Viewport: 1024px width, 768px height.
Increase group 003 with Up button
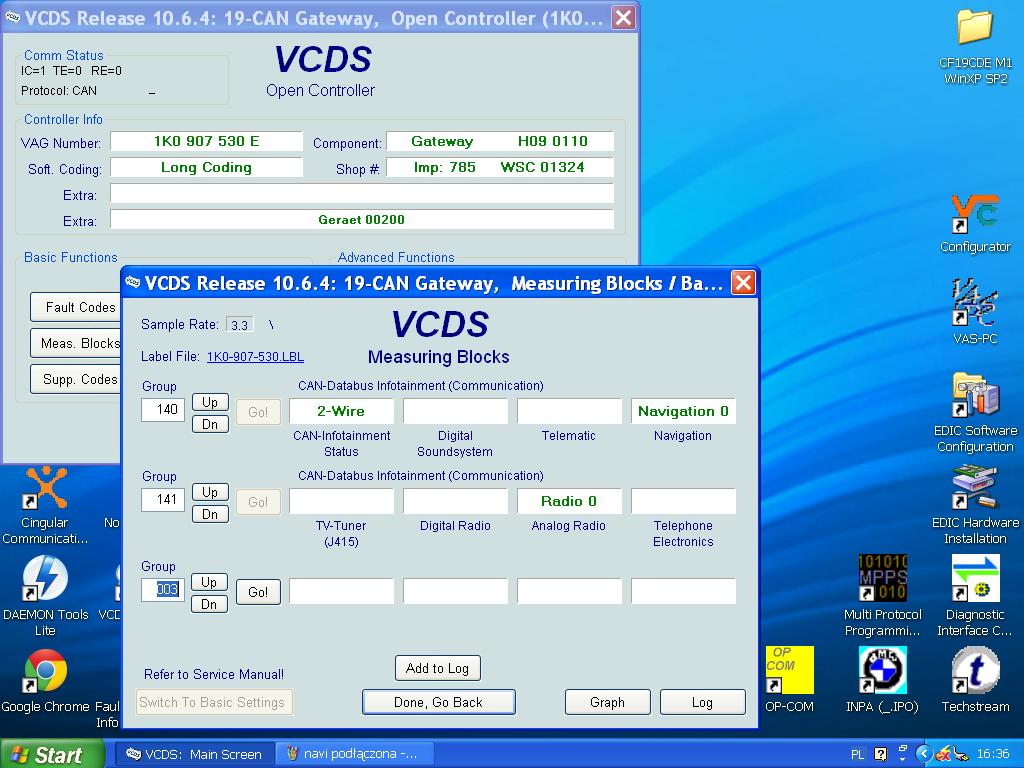[x=210, y=583]
